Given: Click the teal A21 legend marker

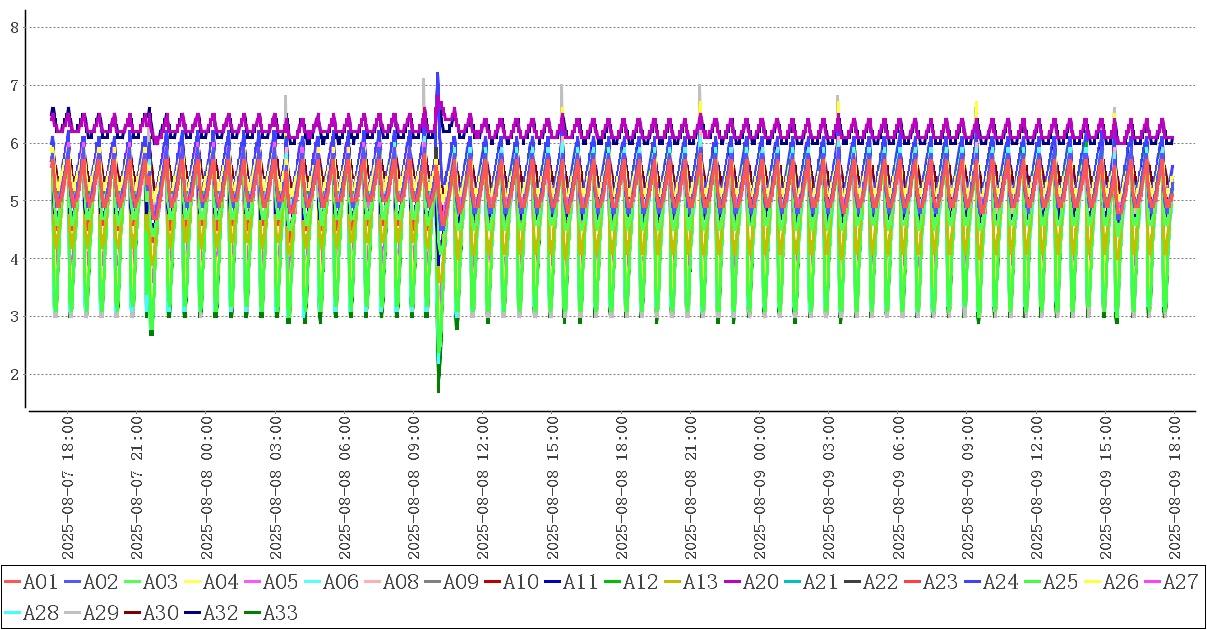Looking at the screenshot, I should tap(791, 582).
